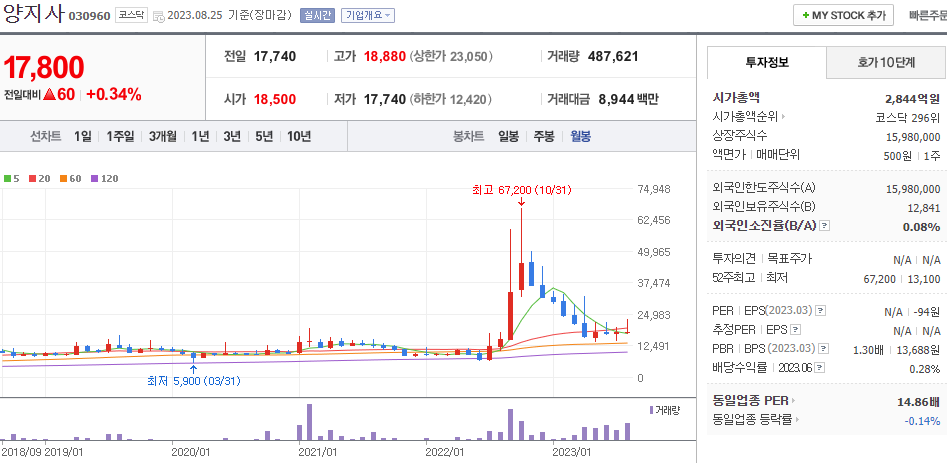Image resolution: width=947 pixels, height=463 pixels.
Task: Click the +0.34% change rate
Action: (x=114, y=94)
